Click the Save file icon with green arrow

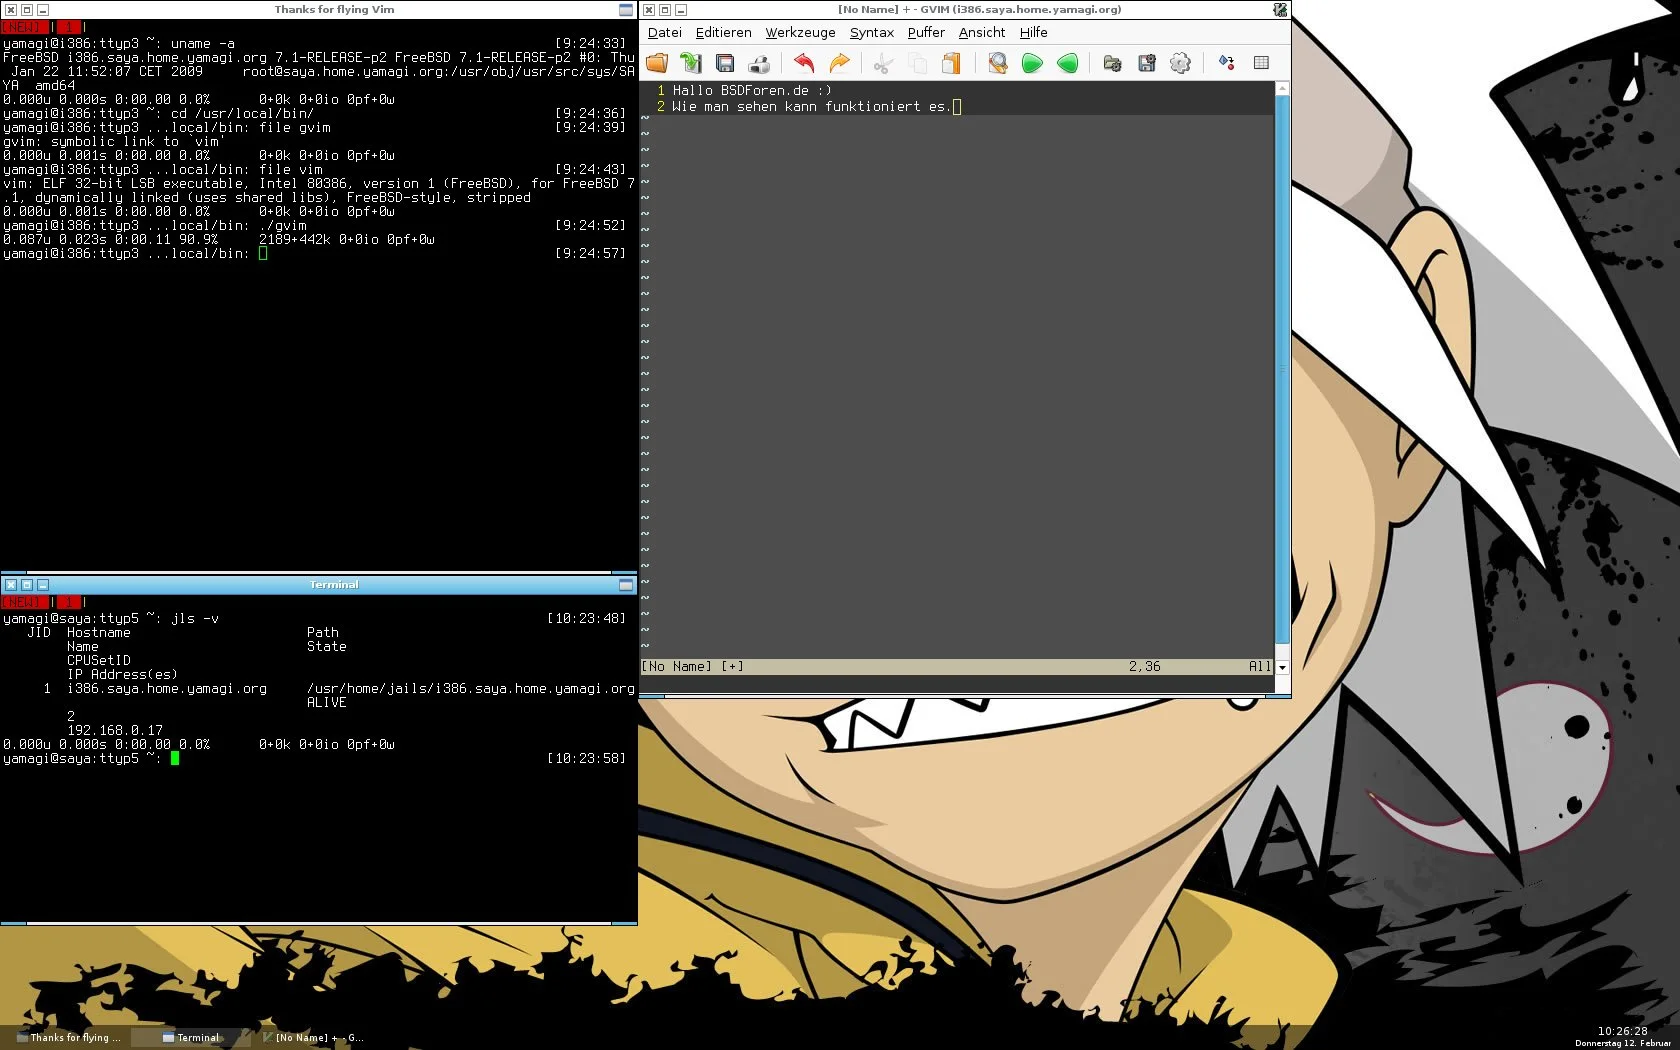691,63
